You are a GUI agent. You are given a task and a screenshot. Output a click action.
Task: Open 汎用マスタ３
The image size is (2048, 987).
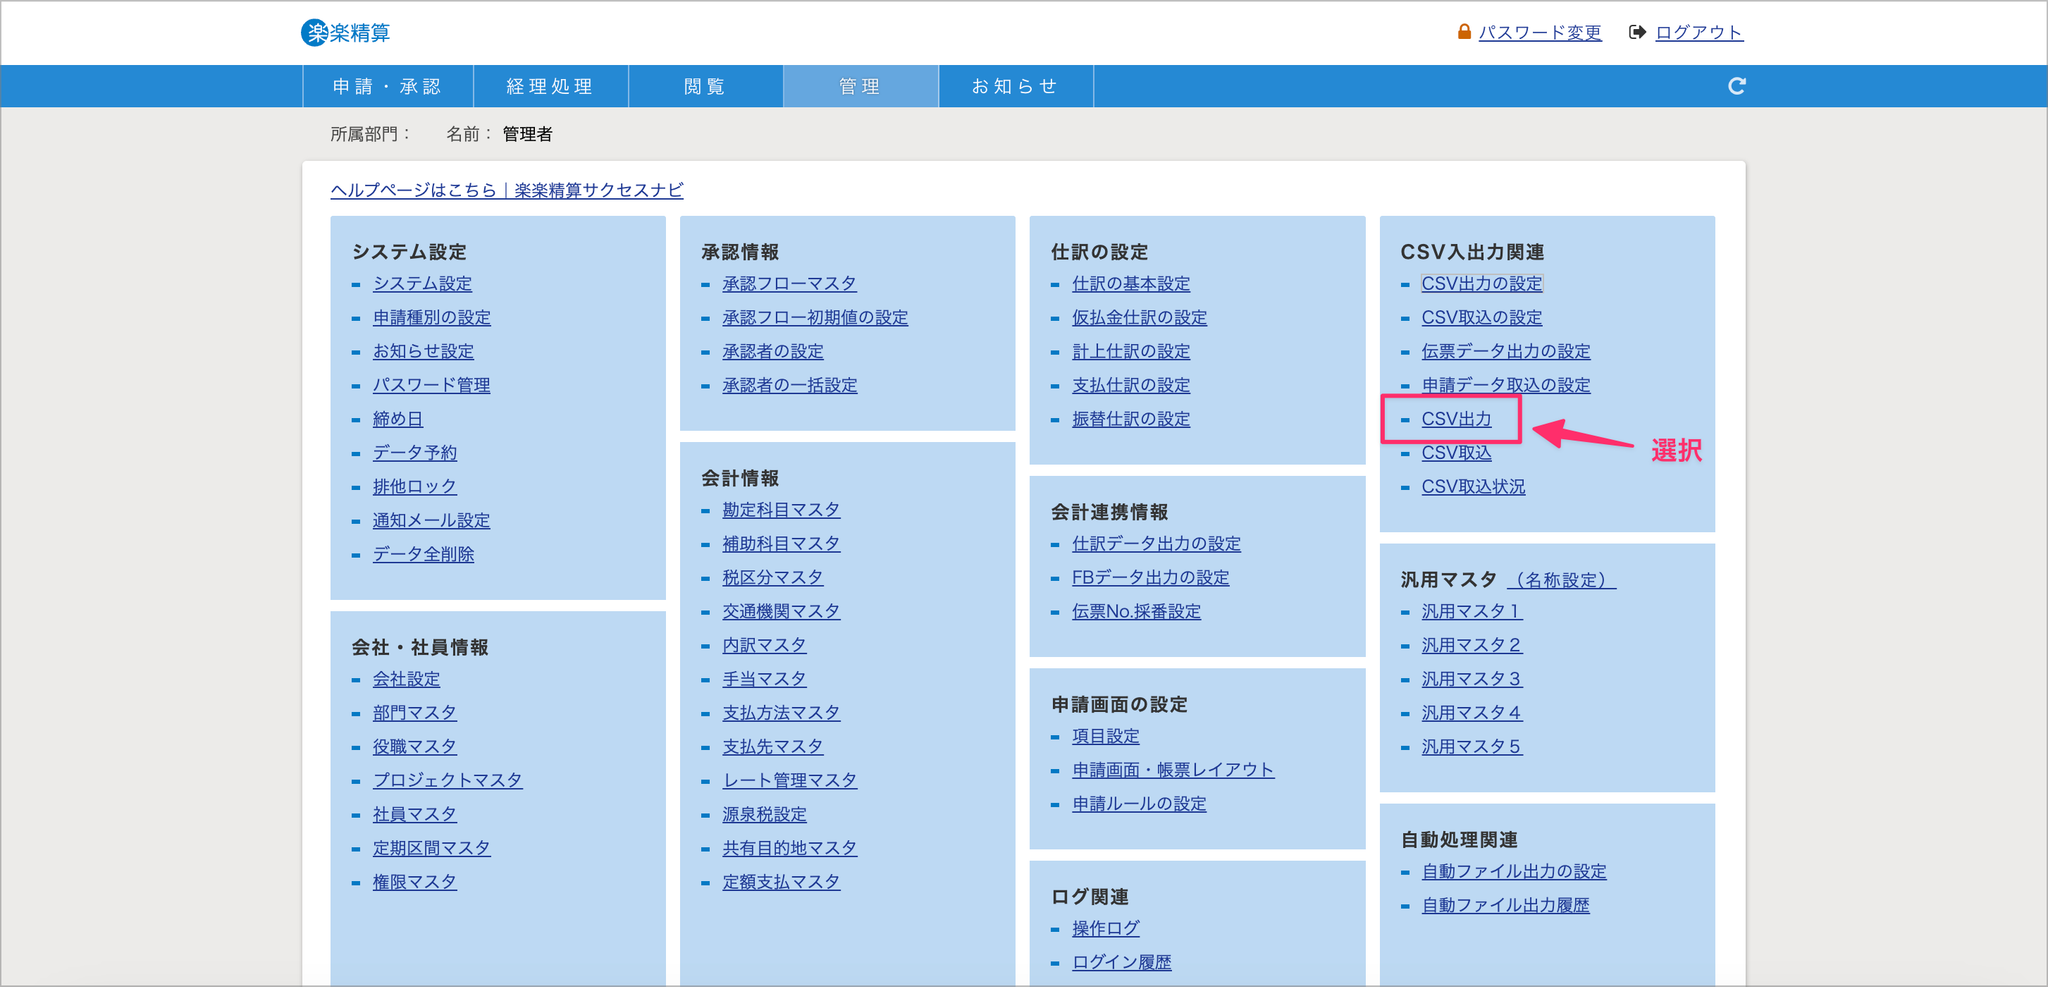[1472, 679]
